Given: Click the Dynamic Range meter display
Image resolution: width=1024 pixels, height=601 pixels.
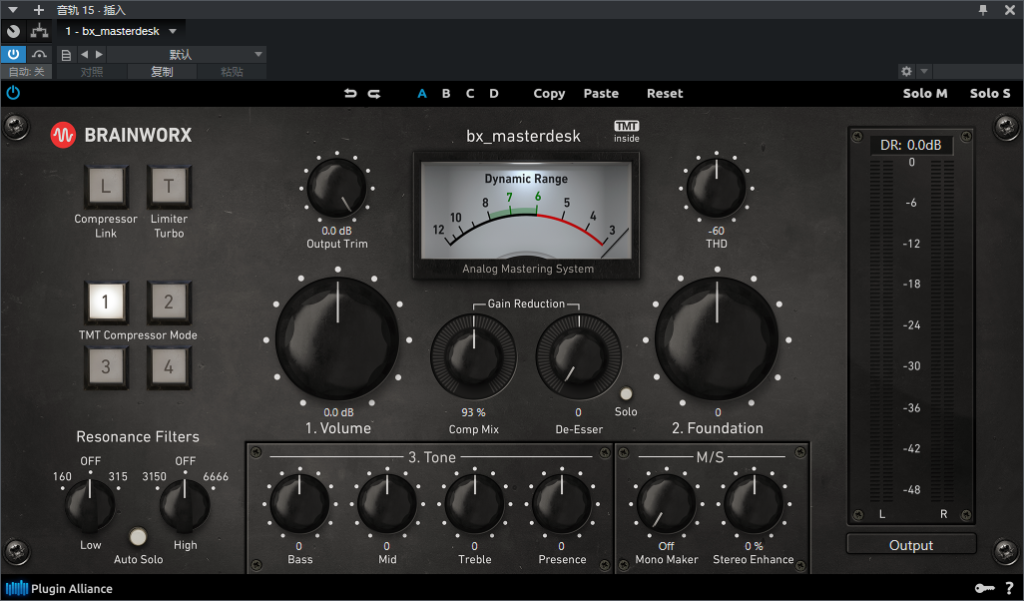Looking at the screenshot, I should (x=526, y=210).
